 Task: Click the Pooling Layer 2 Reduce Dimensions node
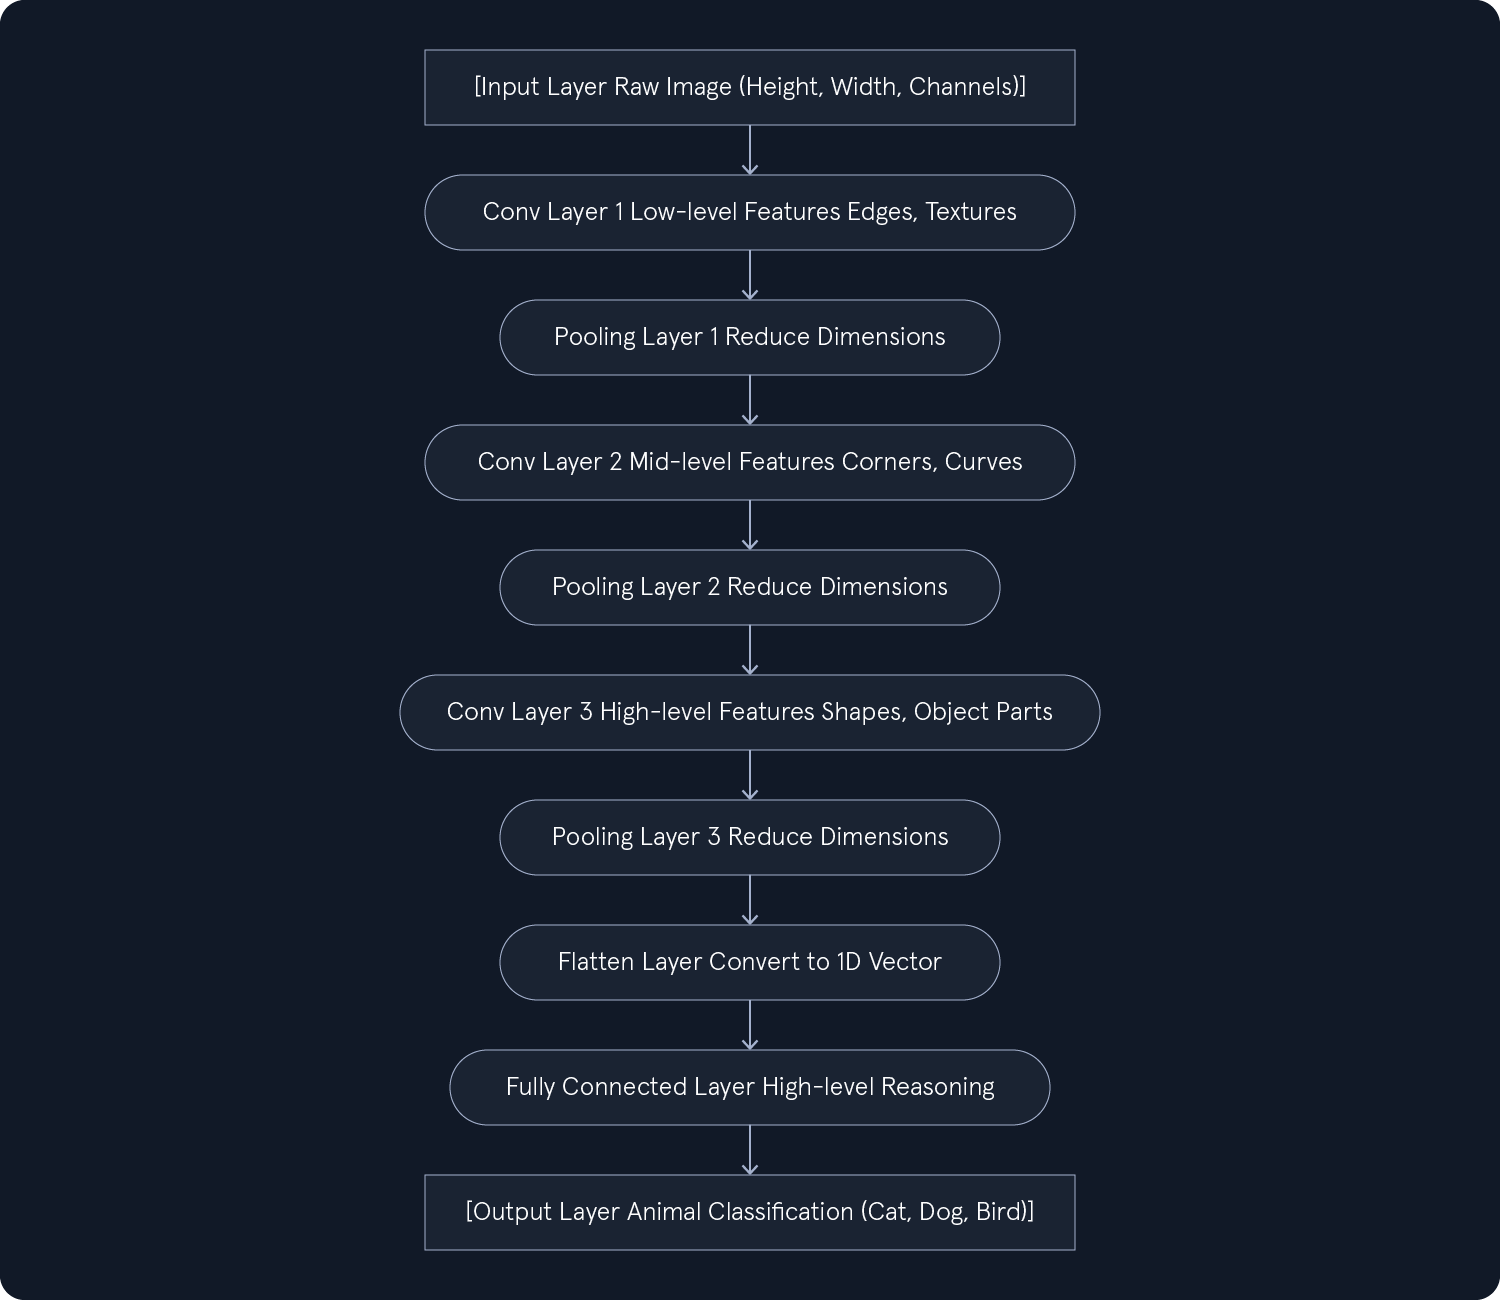750,587
